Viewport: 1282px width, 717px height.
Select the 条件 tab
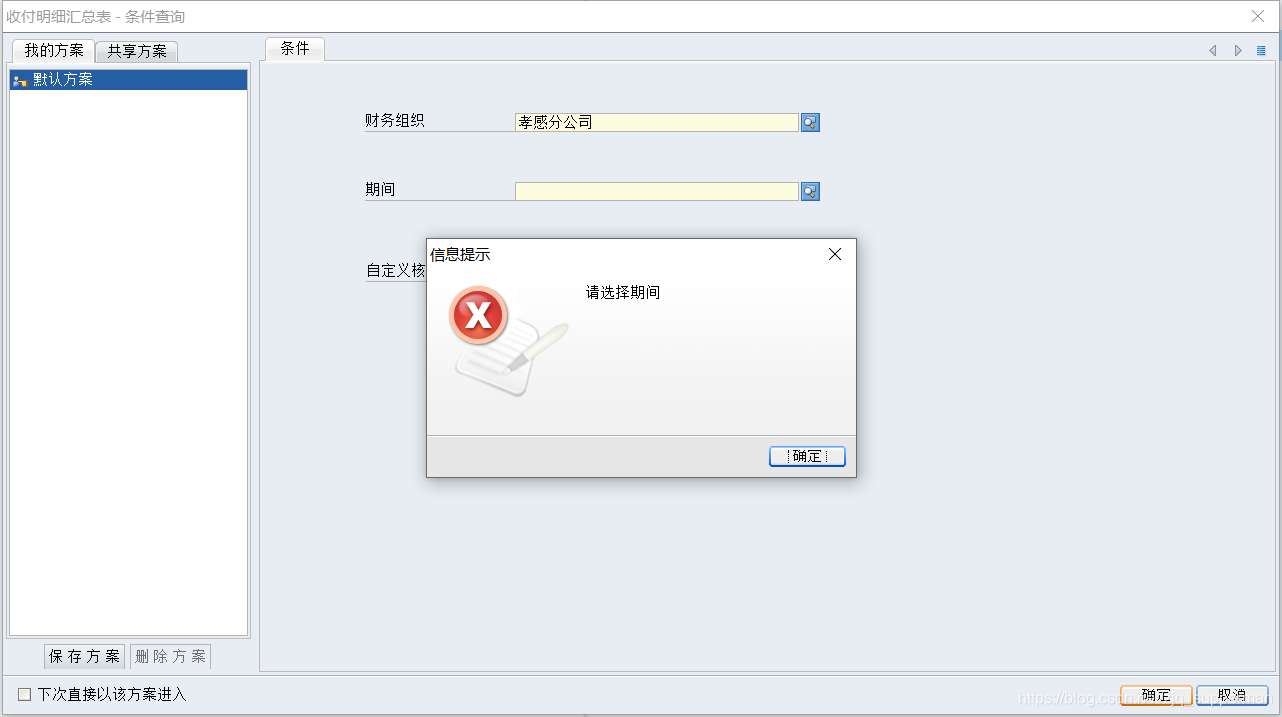(x=295, y=48)
